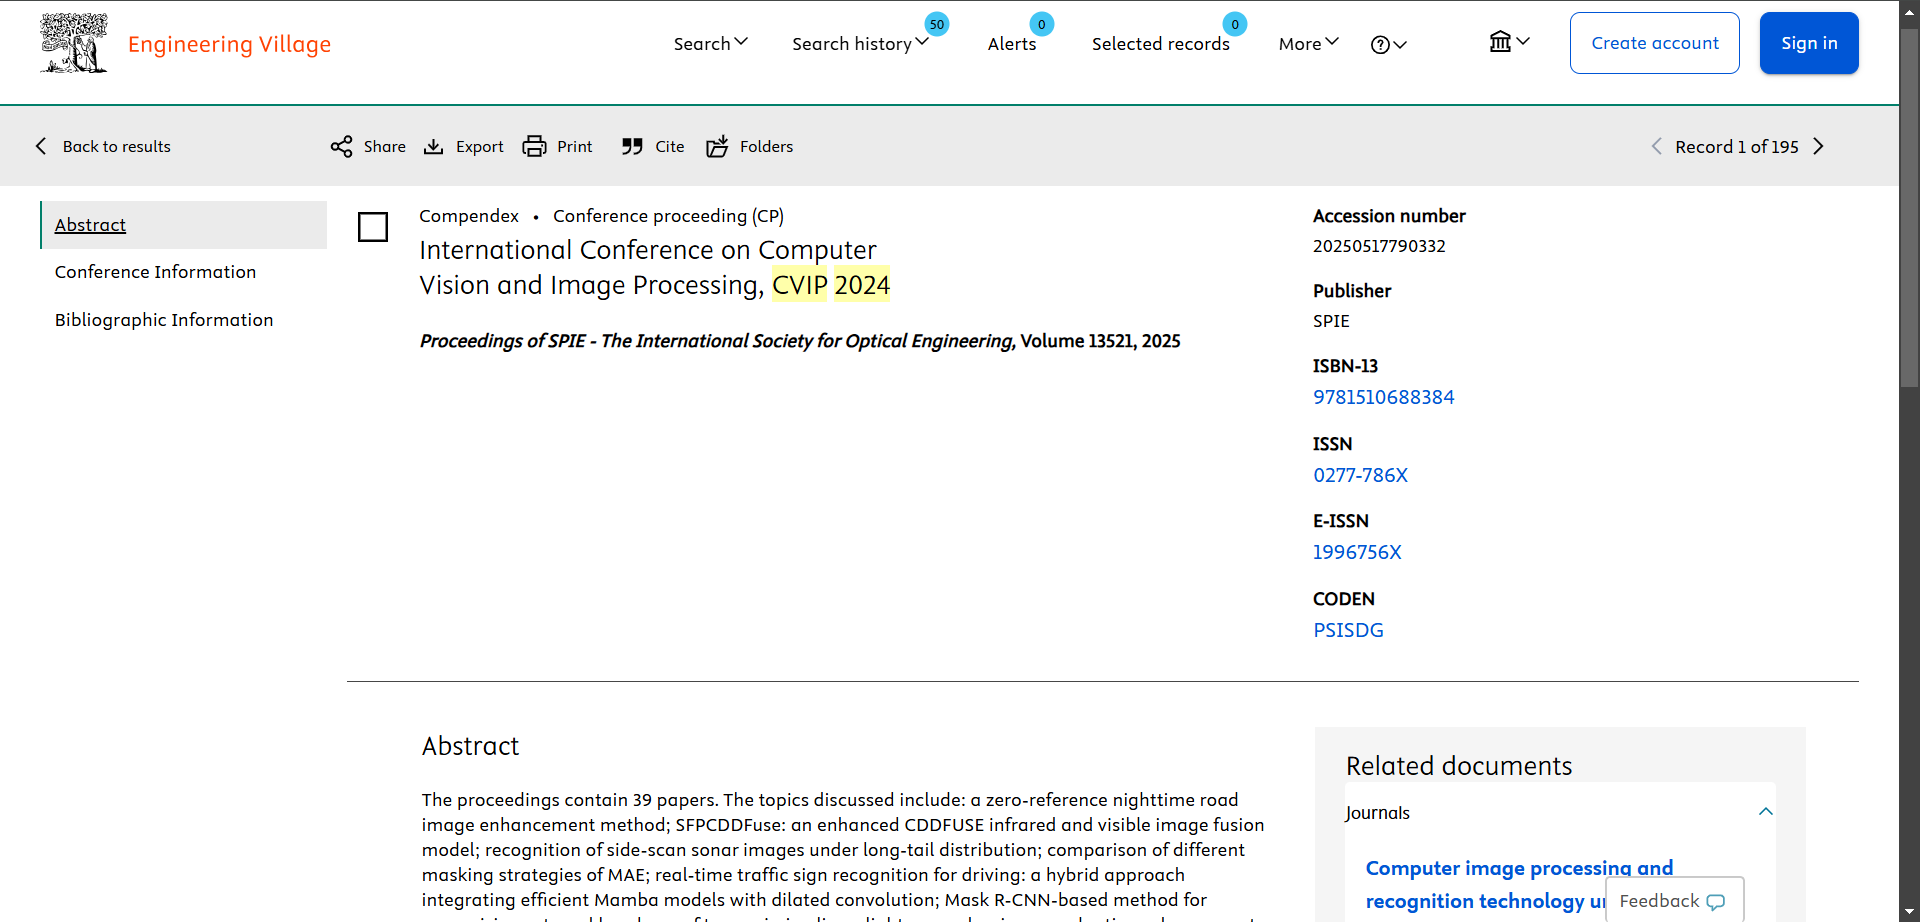1920x922 pixels.
Task: Open ISSN link 0277-786X
Action: (x=1360, y=475)
